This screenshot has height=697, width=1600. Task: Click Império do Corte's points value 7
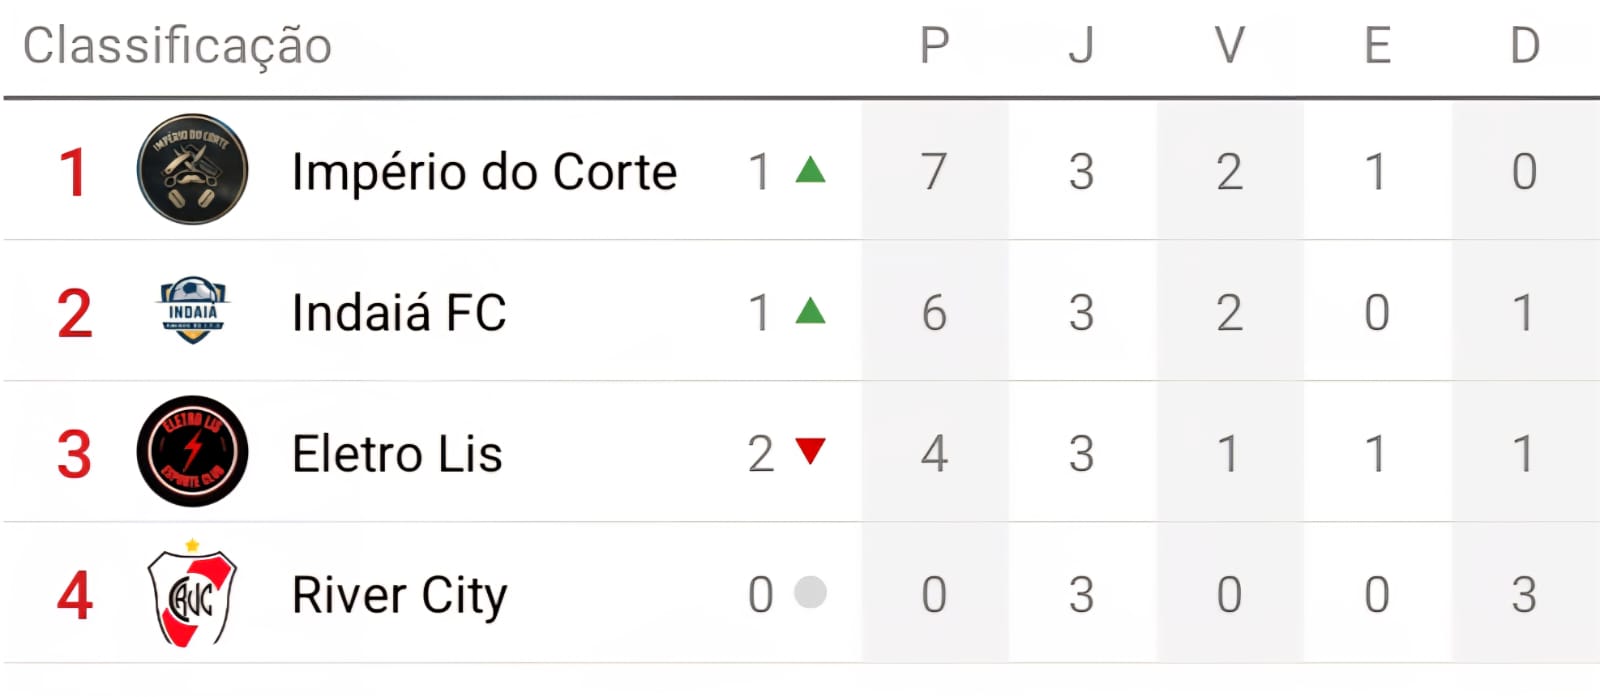click(934, 172)
